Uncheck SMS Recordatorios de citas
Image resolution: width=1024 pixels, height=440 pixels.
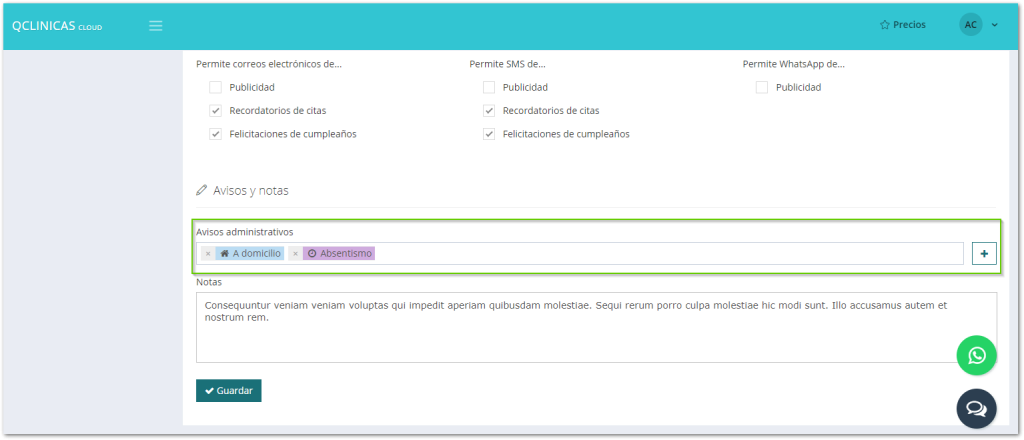click(x=489, y=111)
